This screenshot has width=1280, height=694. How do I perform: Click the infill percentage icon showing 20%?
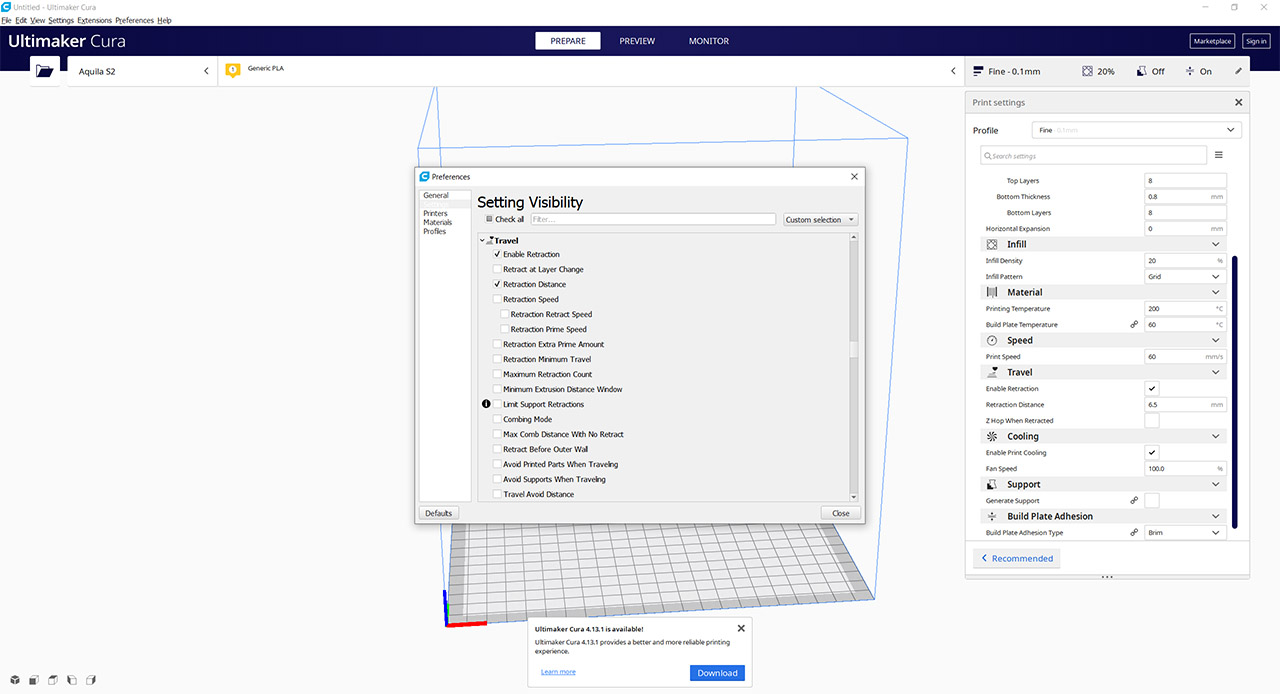tap(1088, 71)
